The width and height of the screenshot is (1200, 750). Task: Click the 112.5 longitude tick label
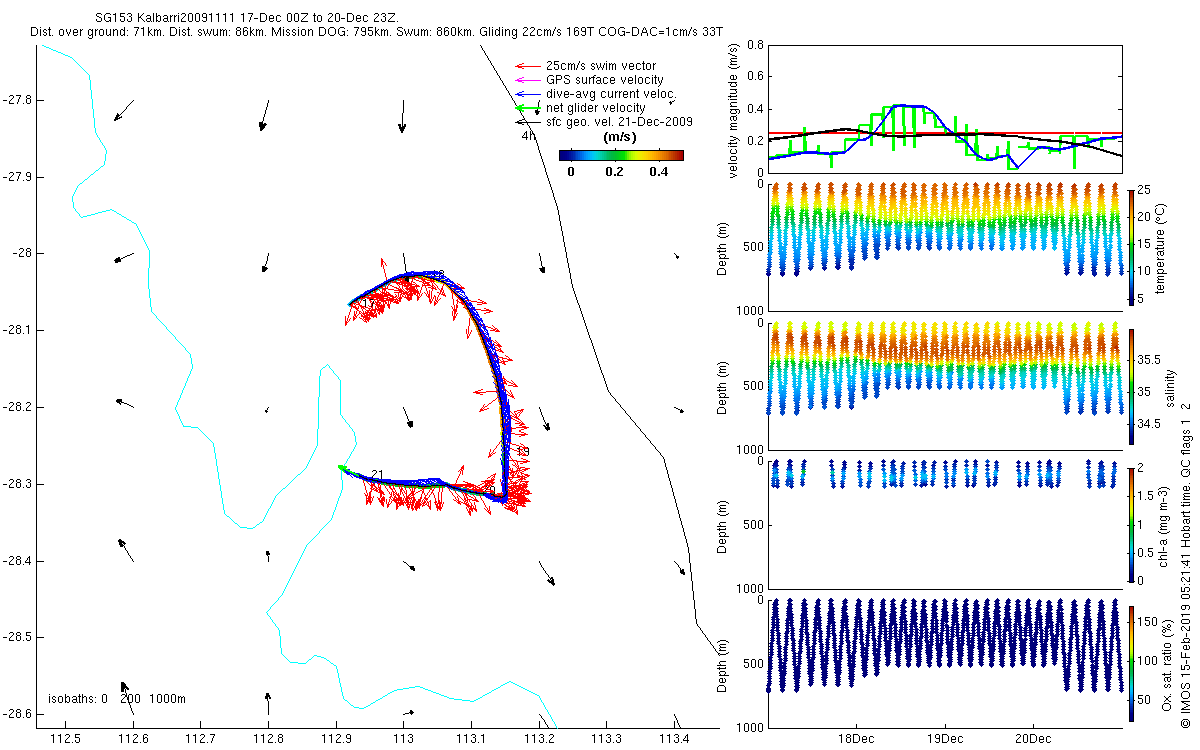tap(66, 739)
